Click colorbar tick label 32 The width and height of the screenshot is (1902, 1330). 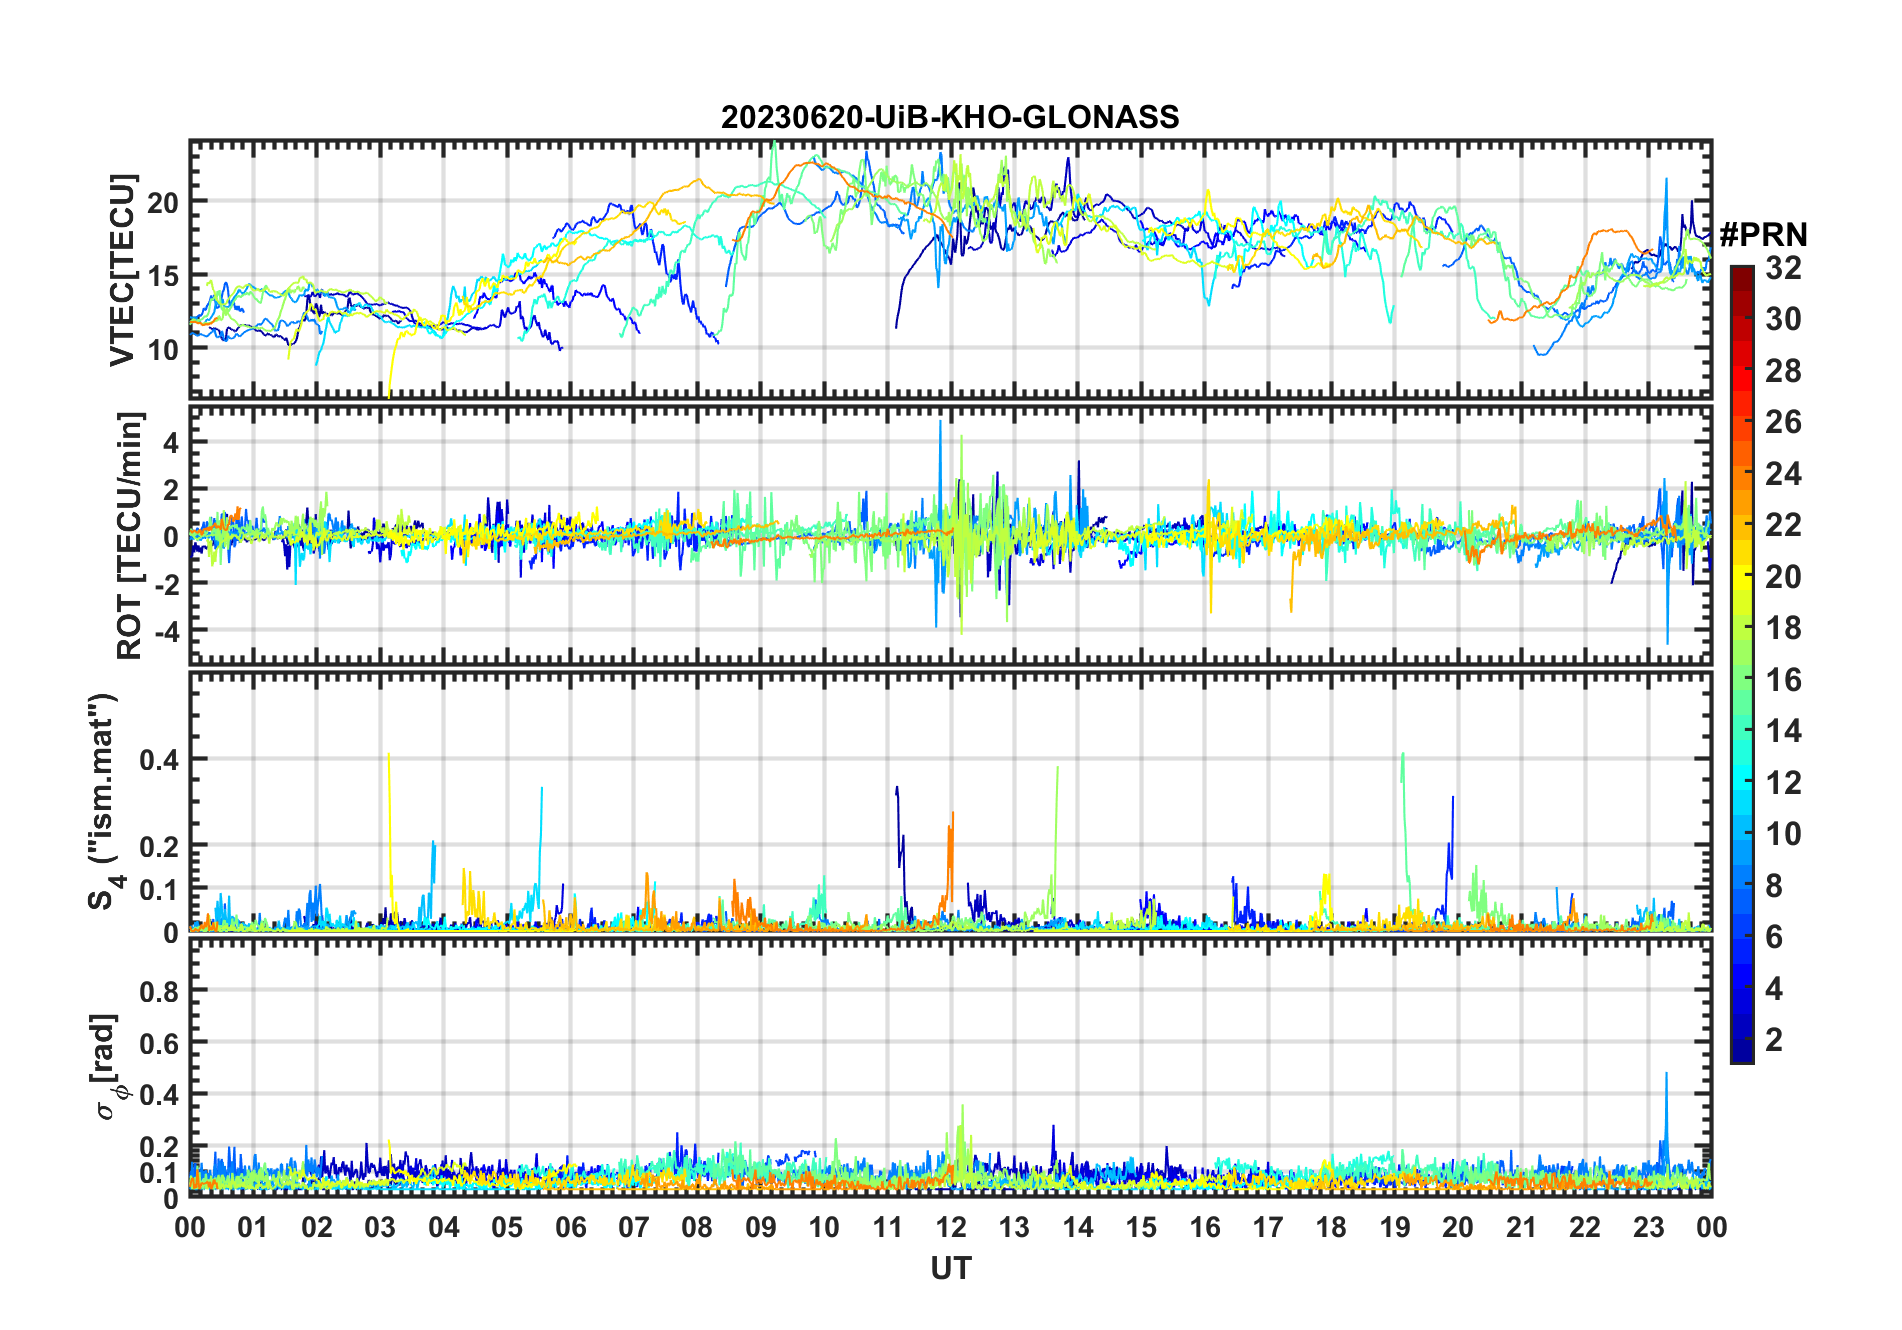coord(1783,267)
